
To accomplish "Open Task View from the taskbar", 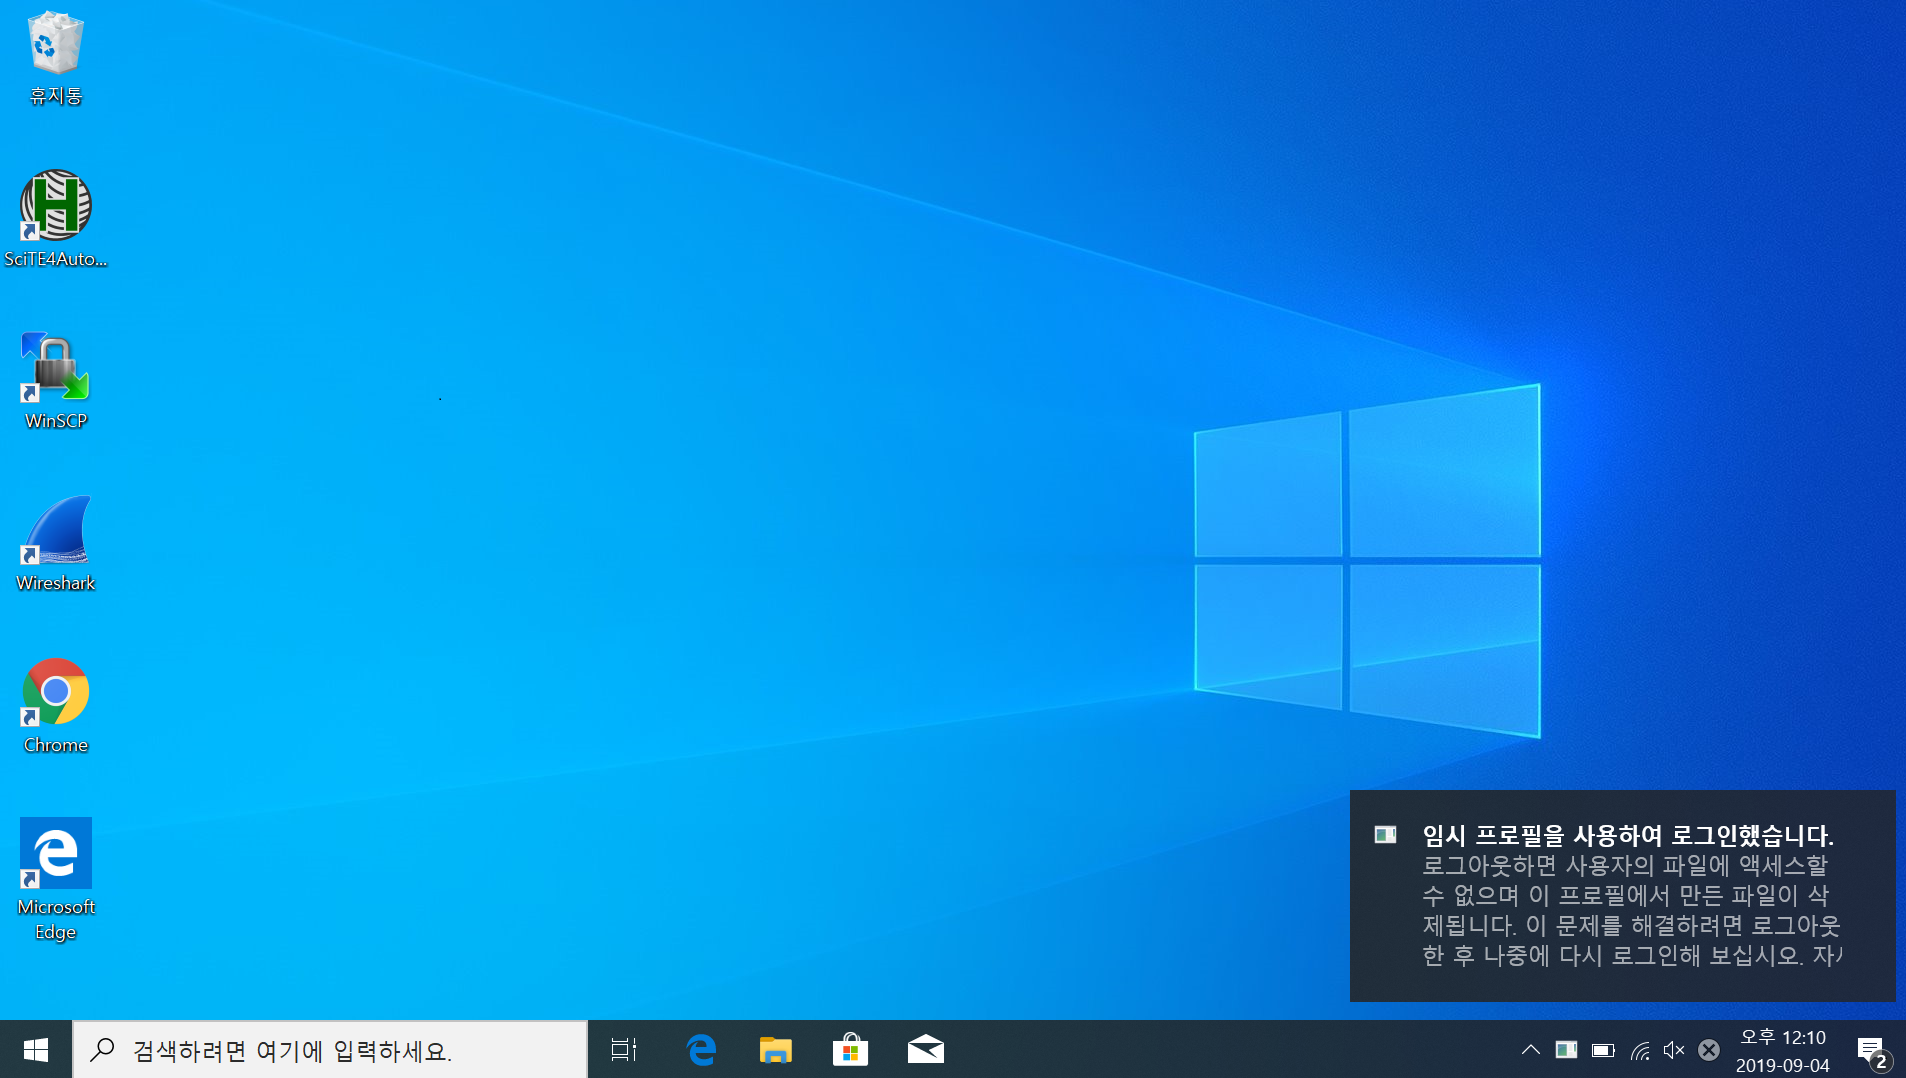I will click(624, 1050).
